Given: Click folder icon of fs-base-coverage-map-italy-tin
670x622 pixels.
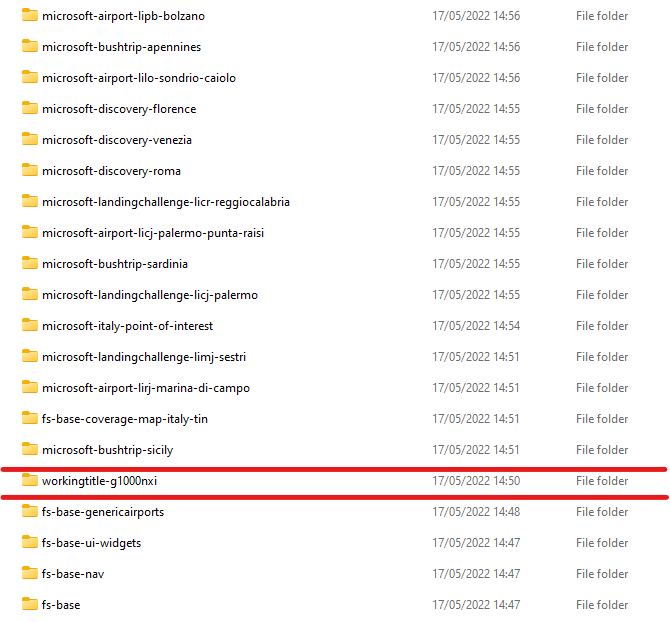Looking at the screenshot, I should [x=29, y=418].
